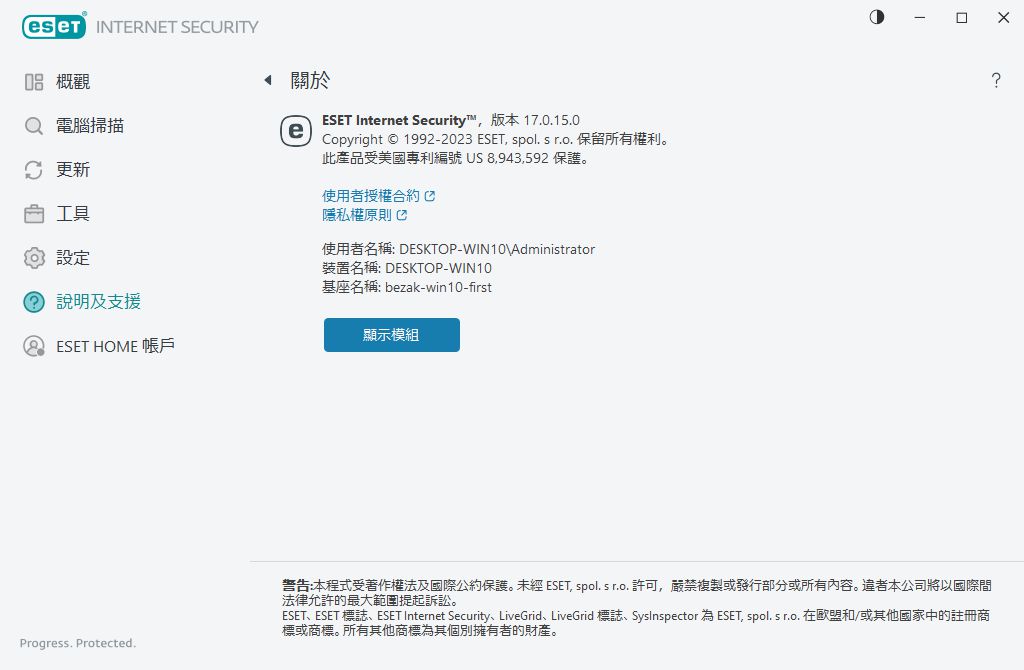This screenshot has width=1024, height=670.
Task: Click the back arrow beside 關於
Action: [268, 80]
